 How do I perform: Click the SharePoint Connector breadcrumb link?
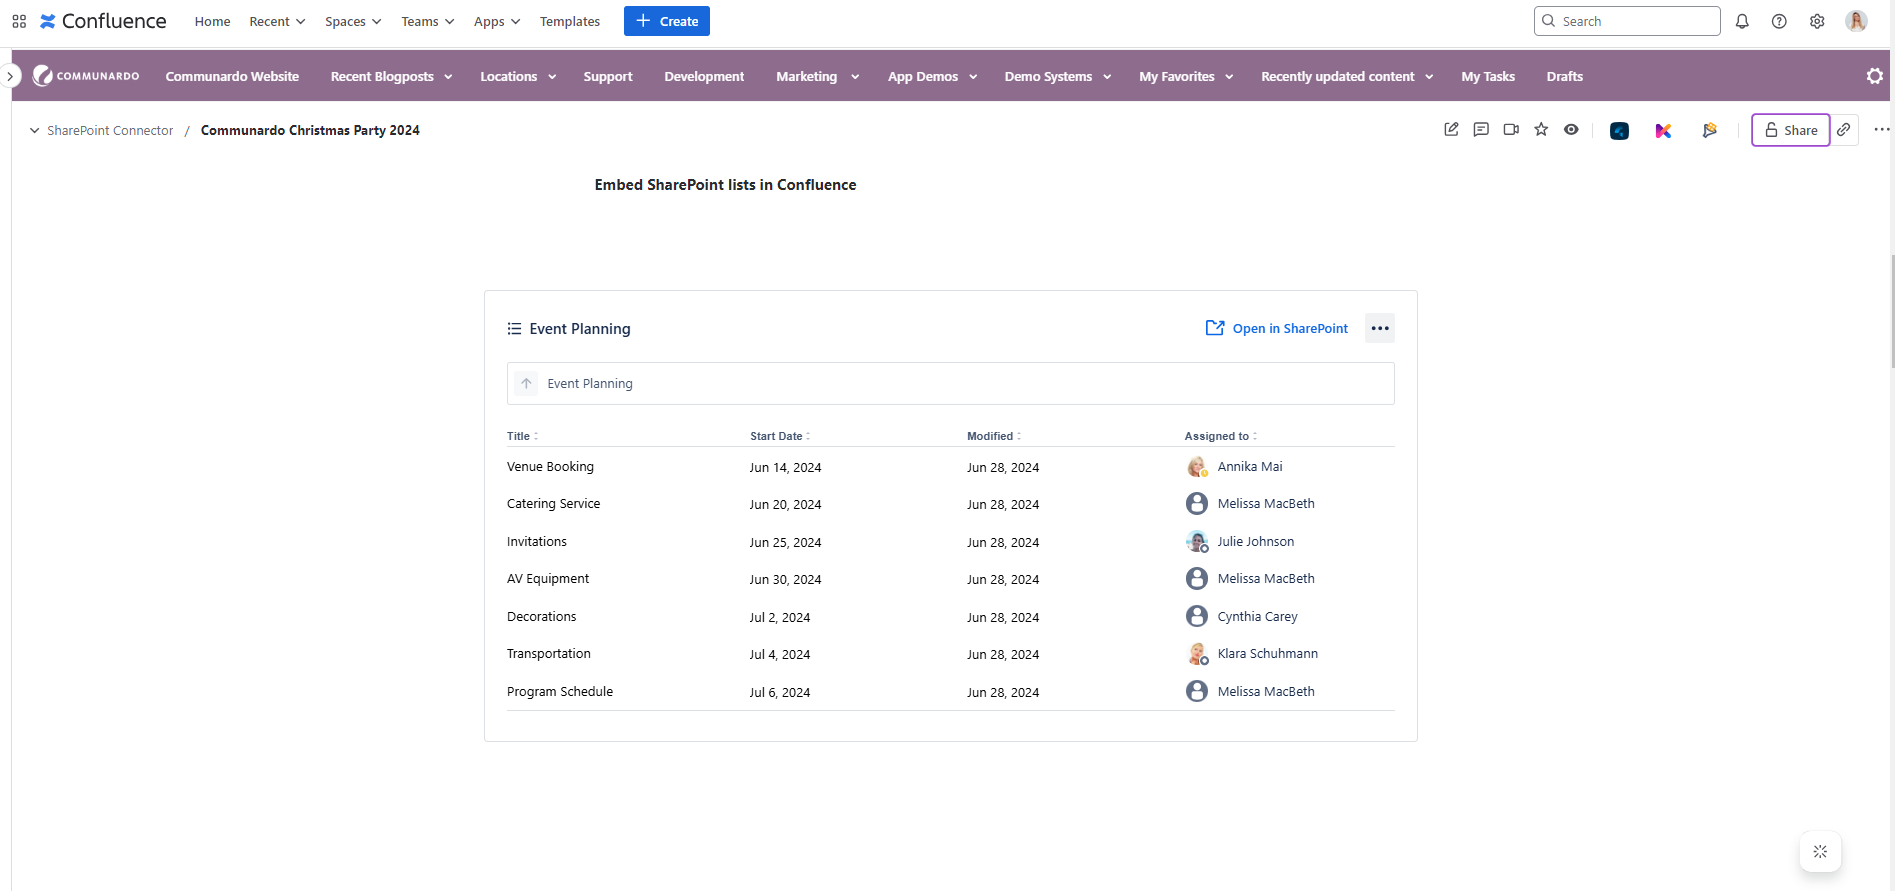point(110,131)
